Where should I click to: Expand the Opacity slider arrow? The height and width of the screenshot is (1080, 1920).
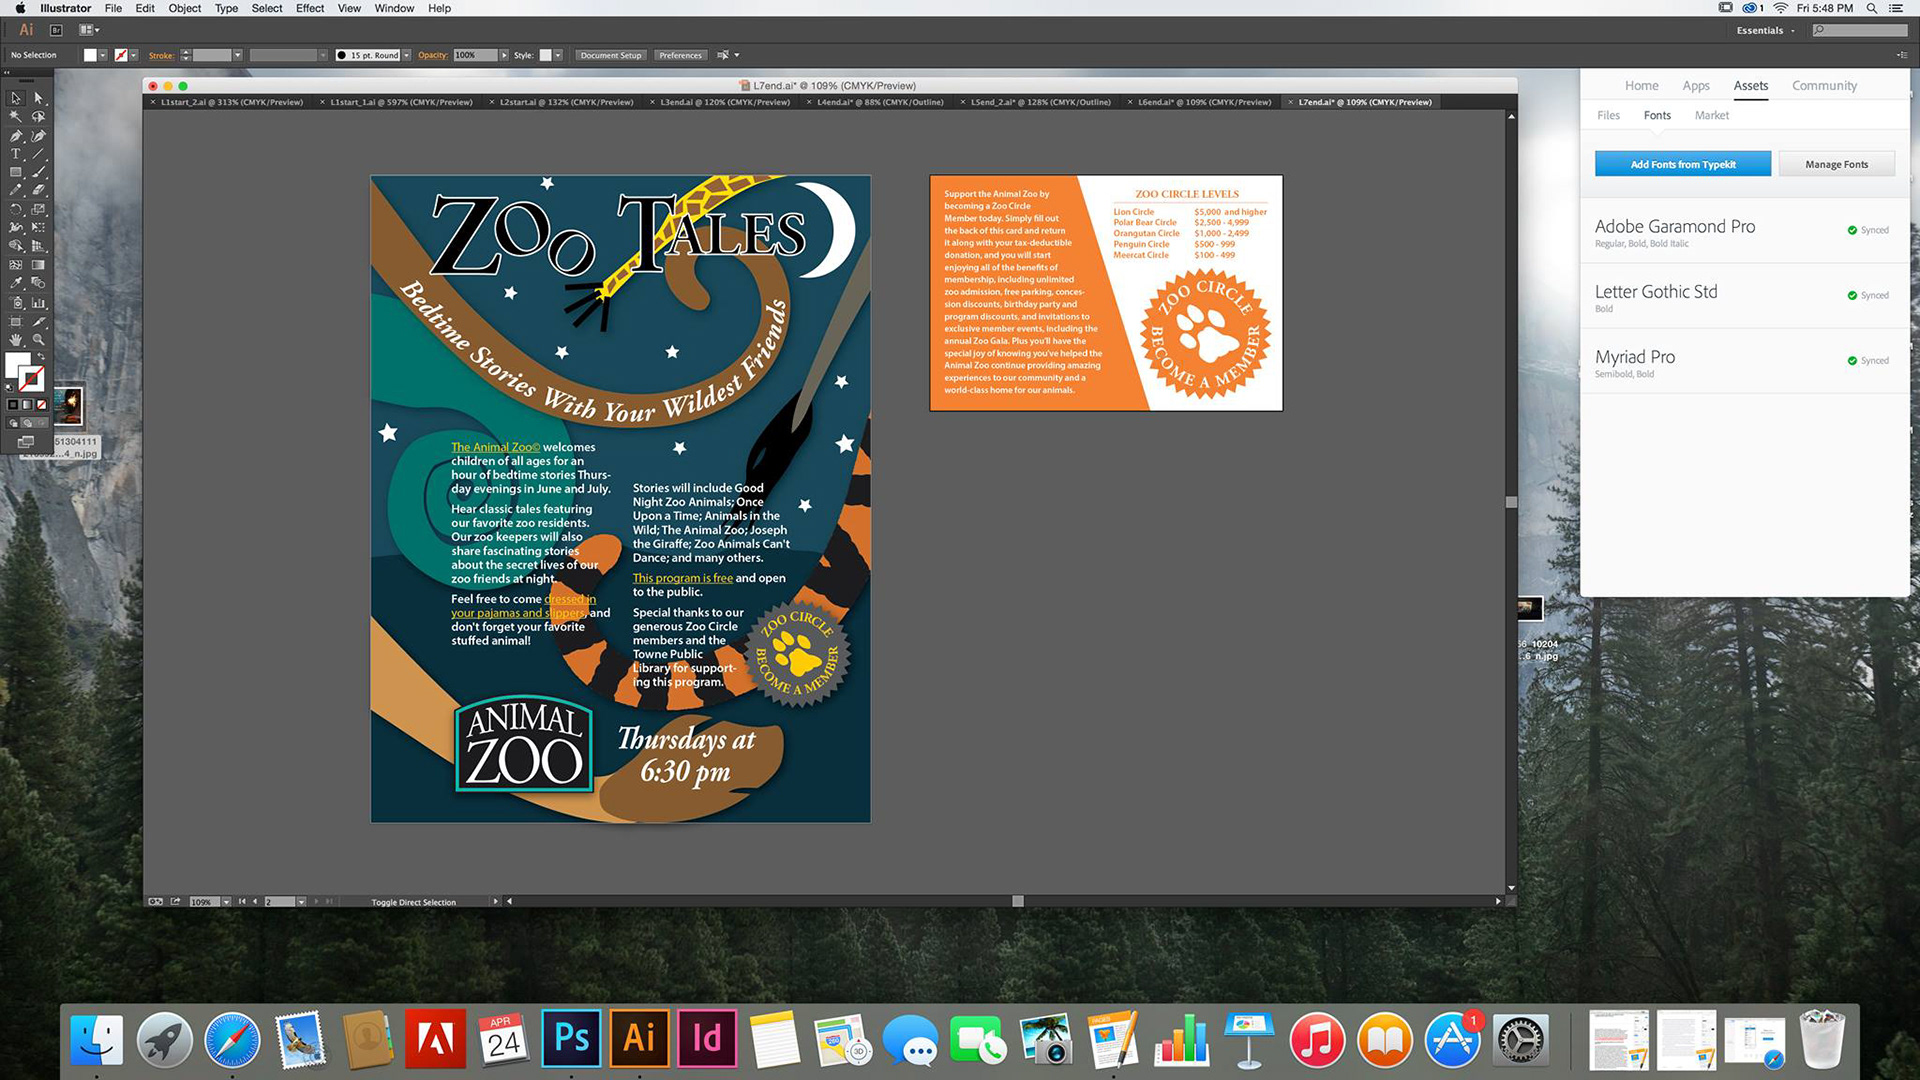point(504,56)
